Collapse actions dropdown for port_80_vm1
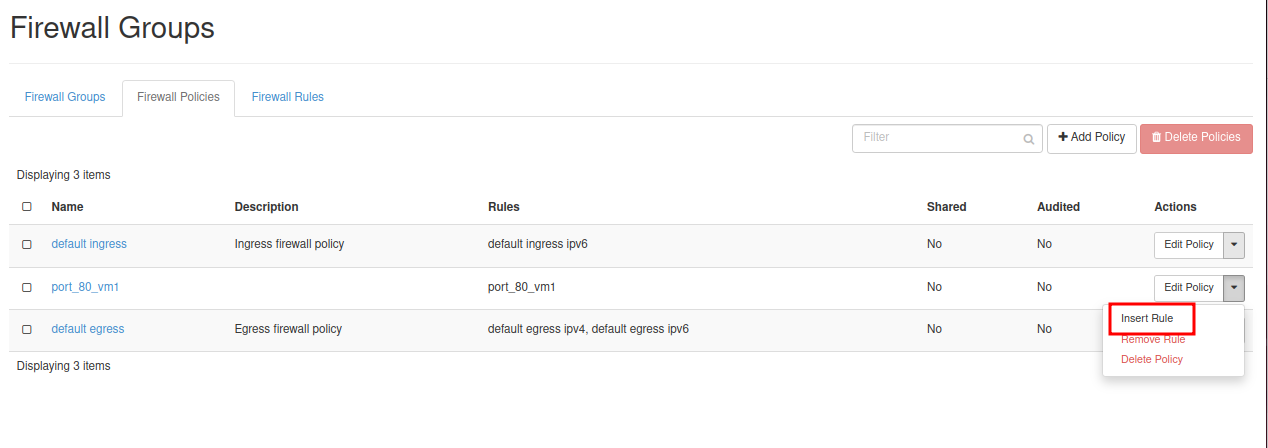The image size is (1268, 448). 1234,288
